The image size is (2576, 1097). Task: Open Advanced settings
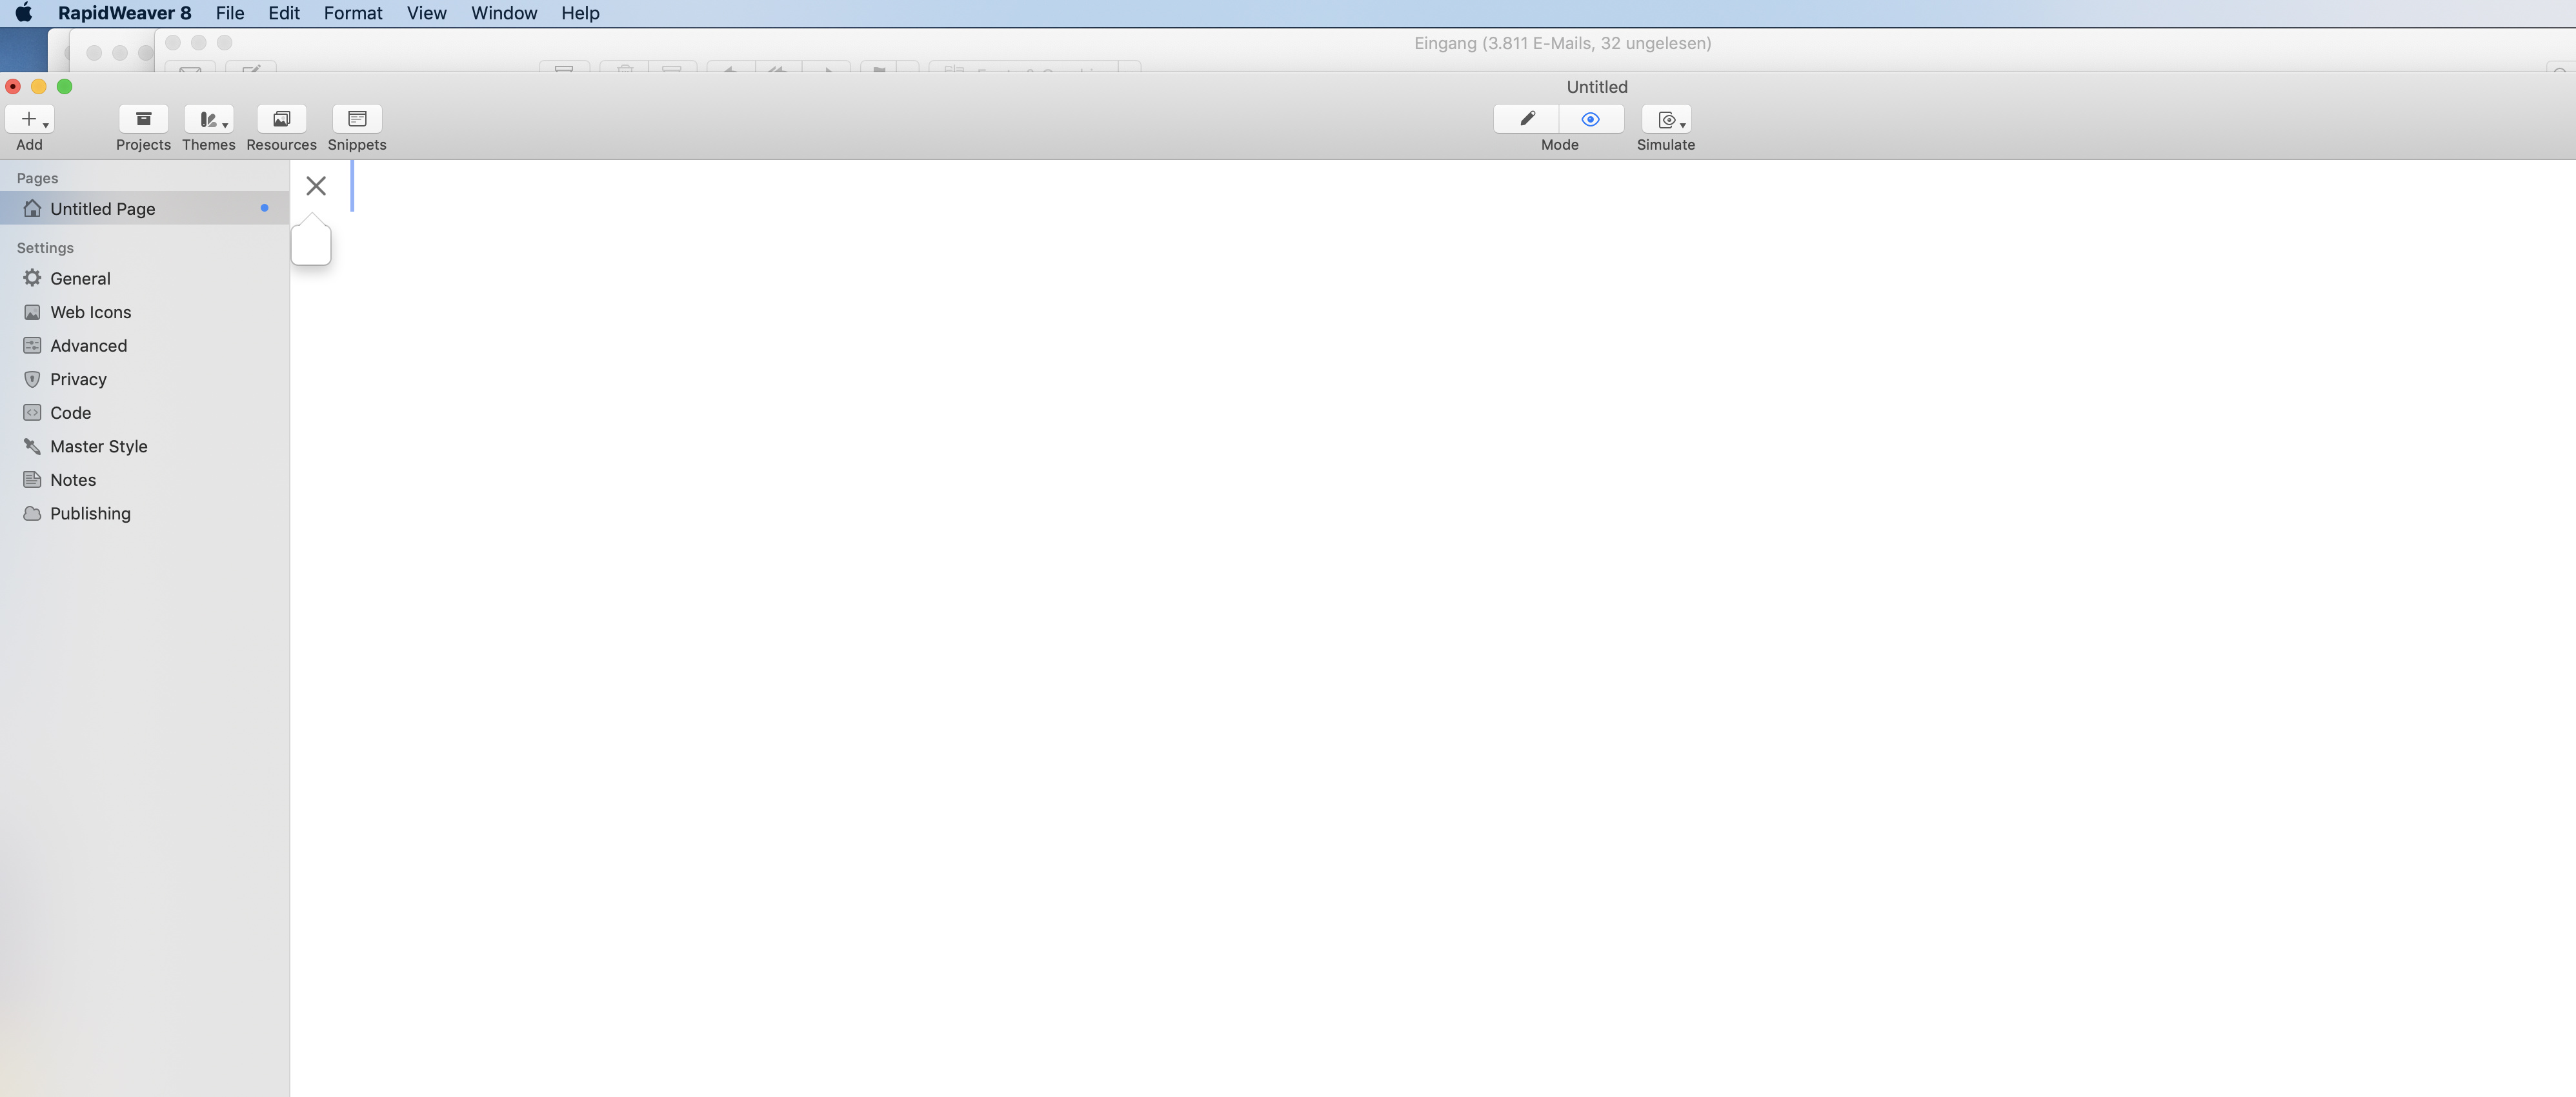(x=145, y=345)
